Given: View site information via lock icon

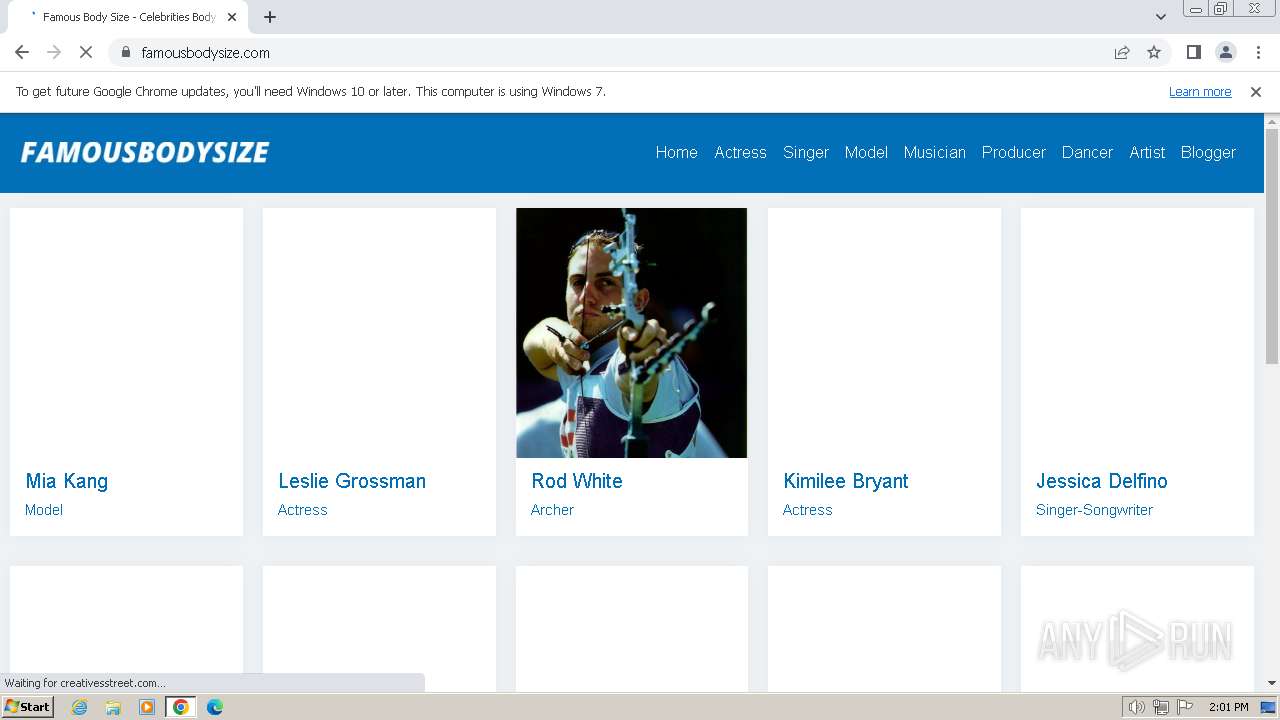Looking at the screenshot, I should pos(125,52).
